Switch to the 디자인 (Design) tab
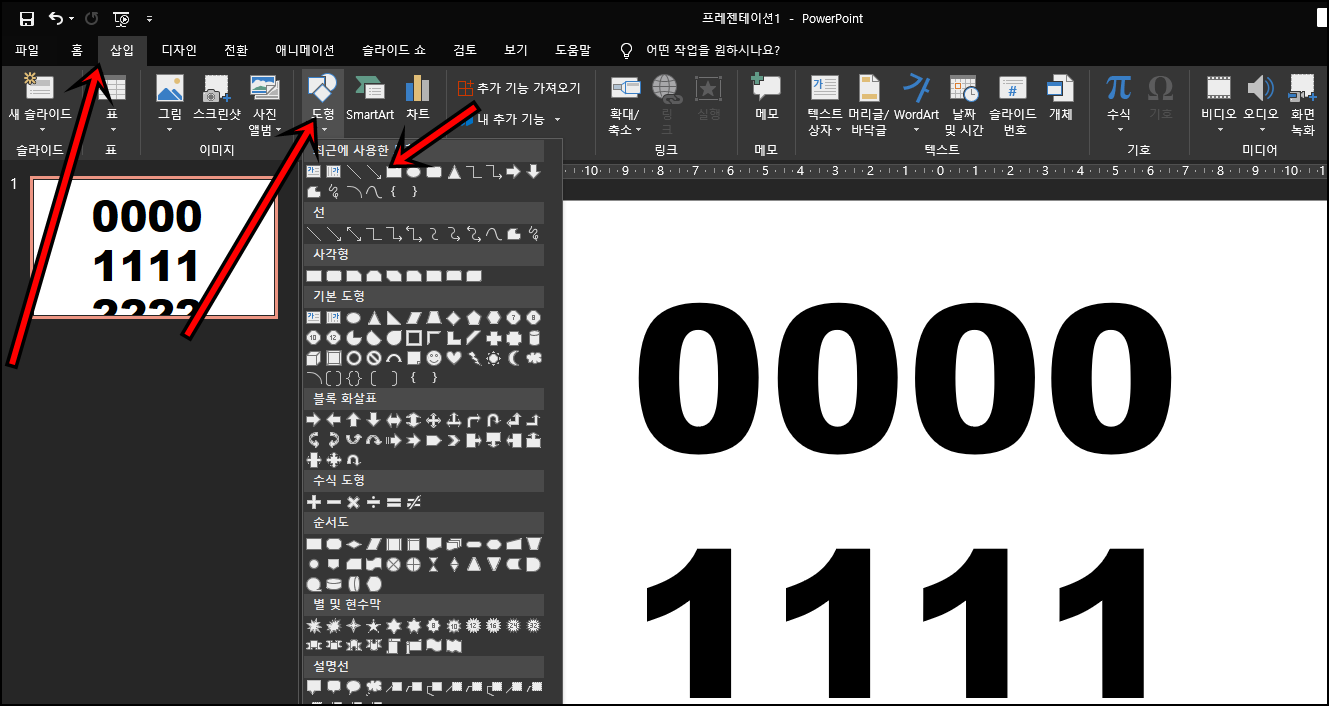The height and width of the screenshot is (706, 1329). 179,50
